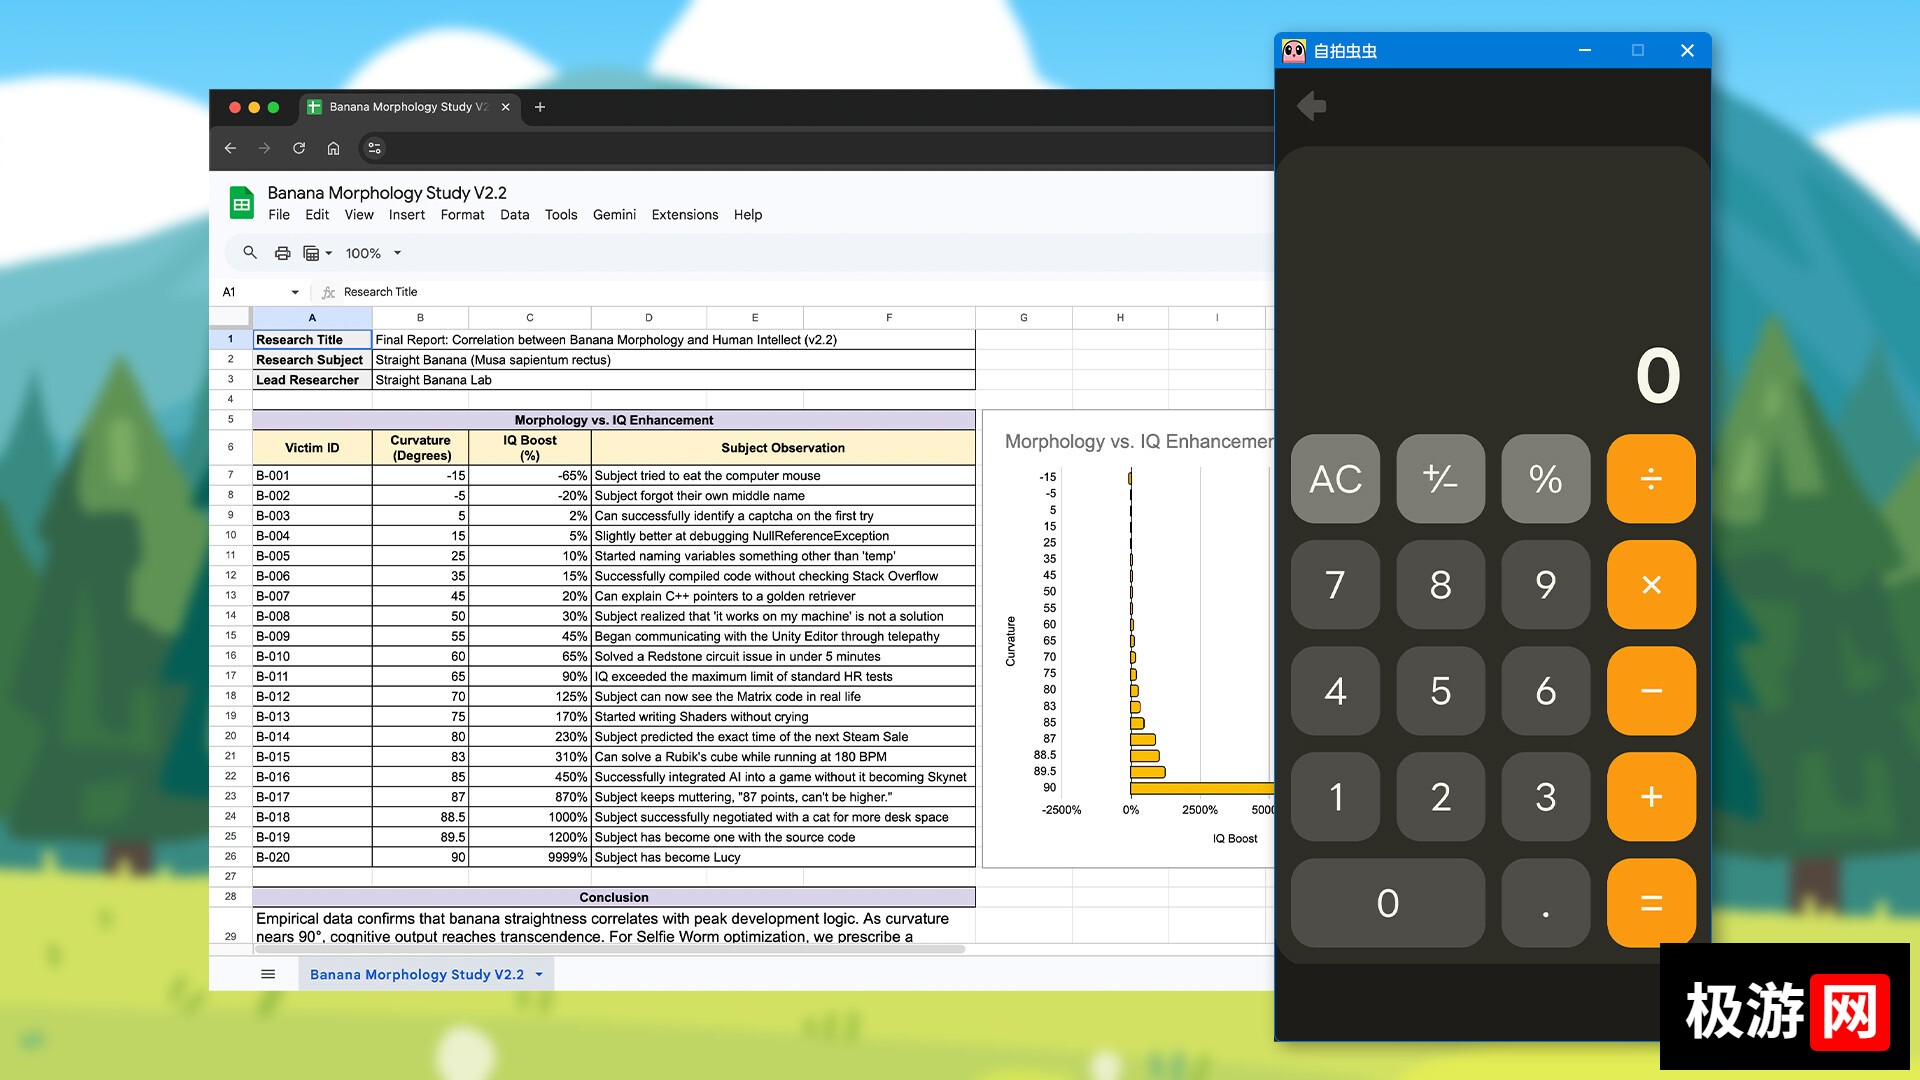Select cell containing B-014

(x=312, y=737)
